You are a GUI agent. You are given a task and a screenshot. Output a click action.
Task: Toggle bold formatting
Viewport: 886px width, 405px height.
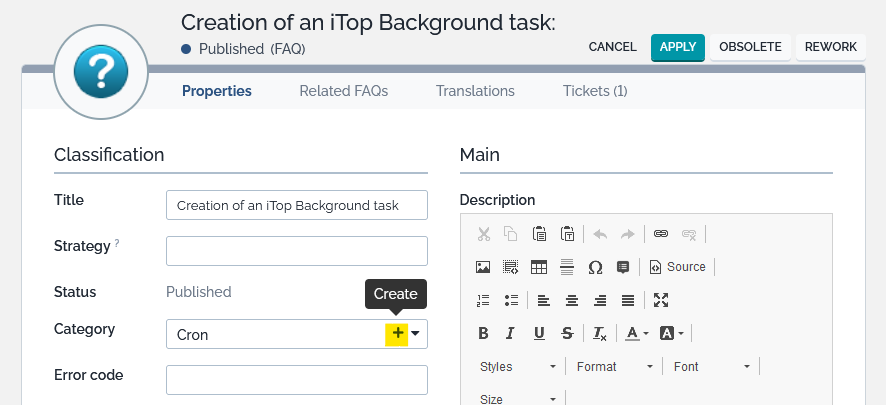(x=483, y=333)
